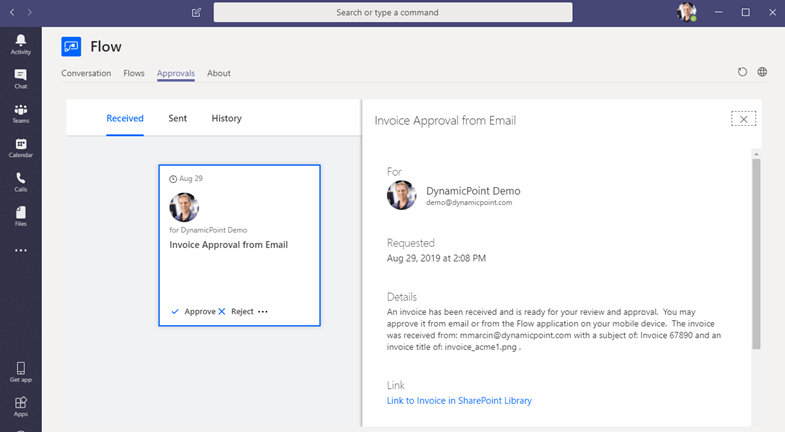785x432 pixels.
Task: Show the Sent approvals
Action: pyautogui.click(x=177, y=118)
